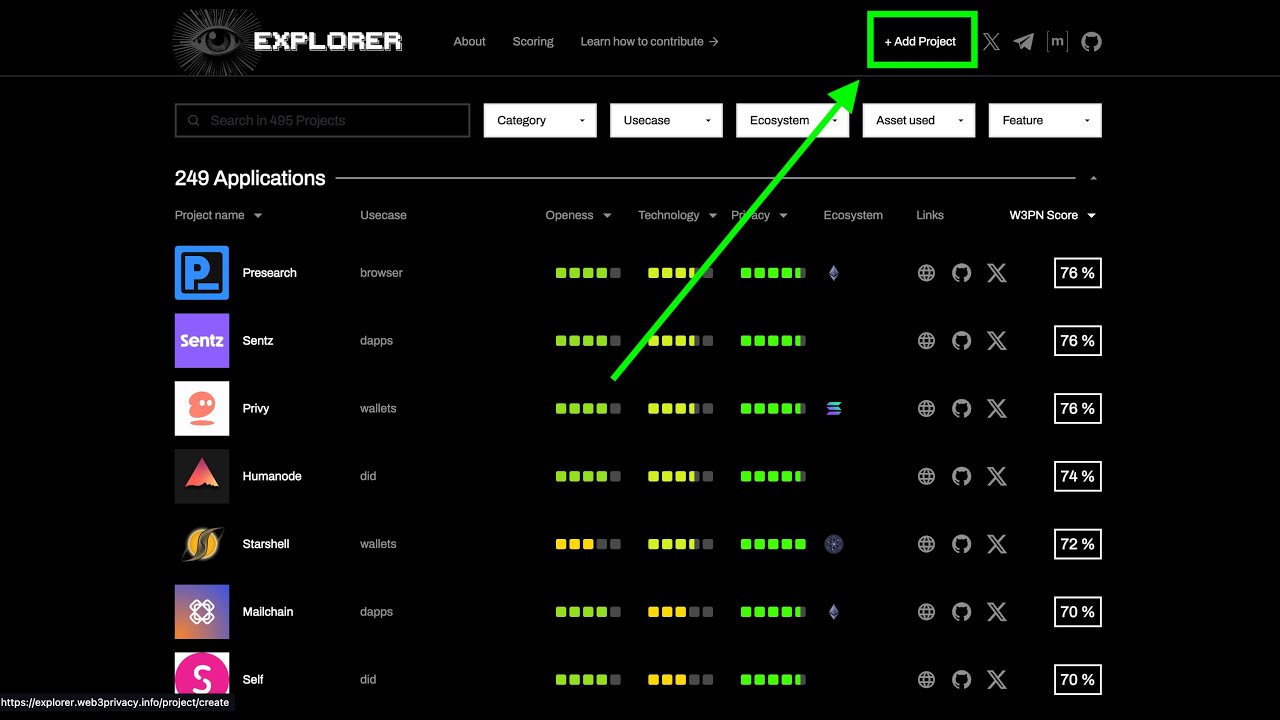
Task: Open Sentz GitHub icon
Action: (x=962, y=341)
